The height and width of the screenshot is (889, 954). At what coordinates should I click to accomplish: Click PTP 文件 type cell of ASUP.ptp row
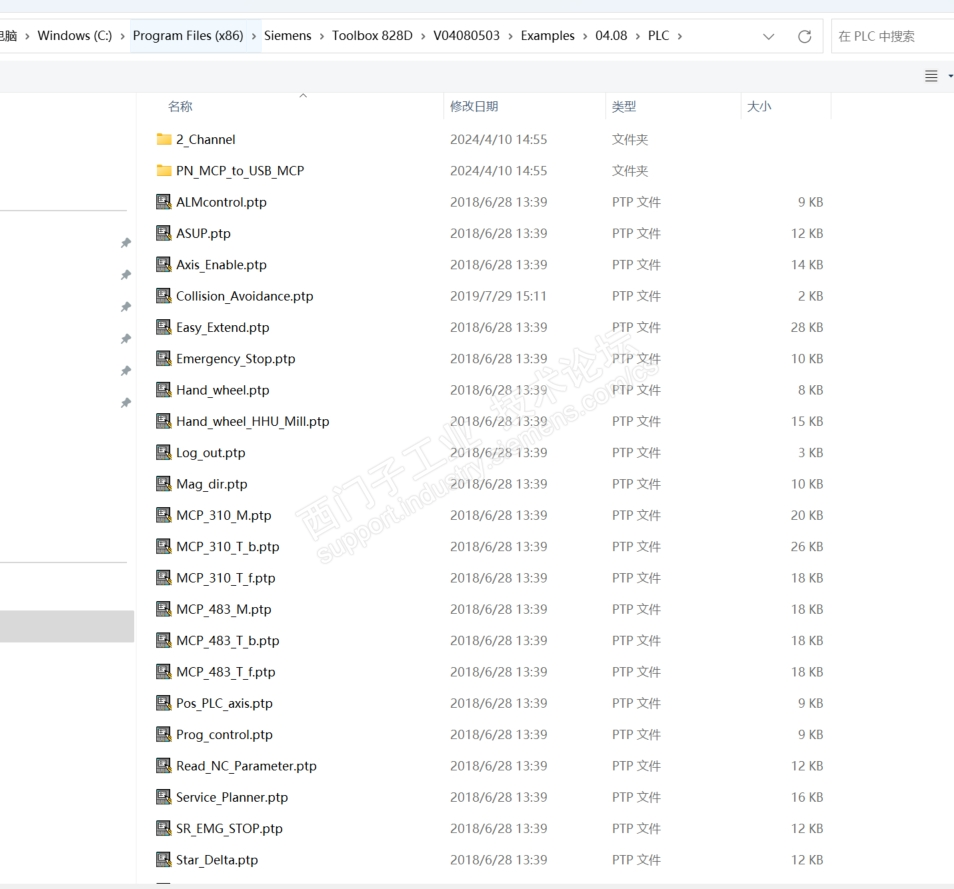(x=636, y=233)
